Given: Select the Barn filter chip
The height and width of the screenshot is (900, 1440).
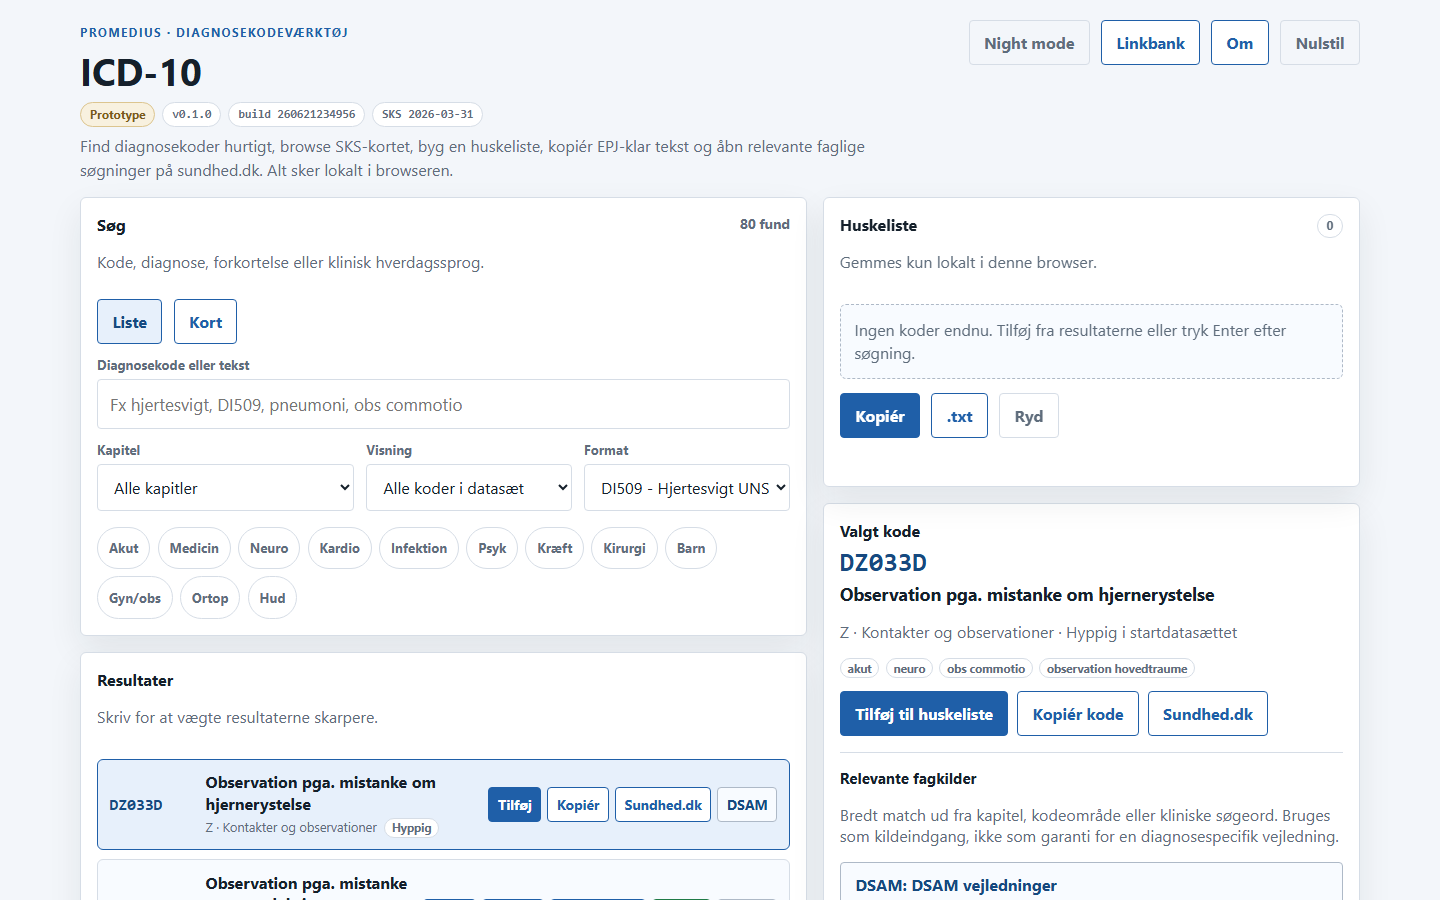Looking at the screenshot, I should click(x=691, y=548).
